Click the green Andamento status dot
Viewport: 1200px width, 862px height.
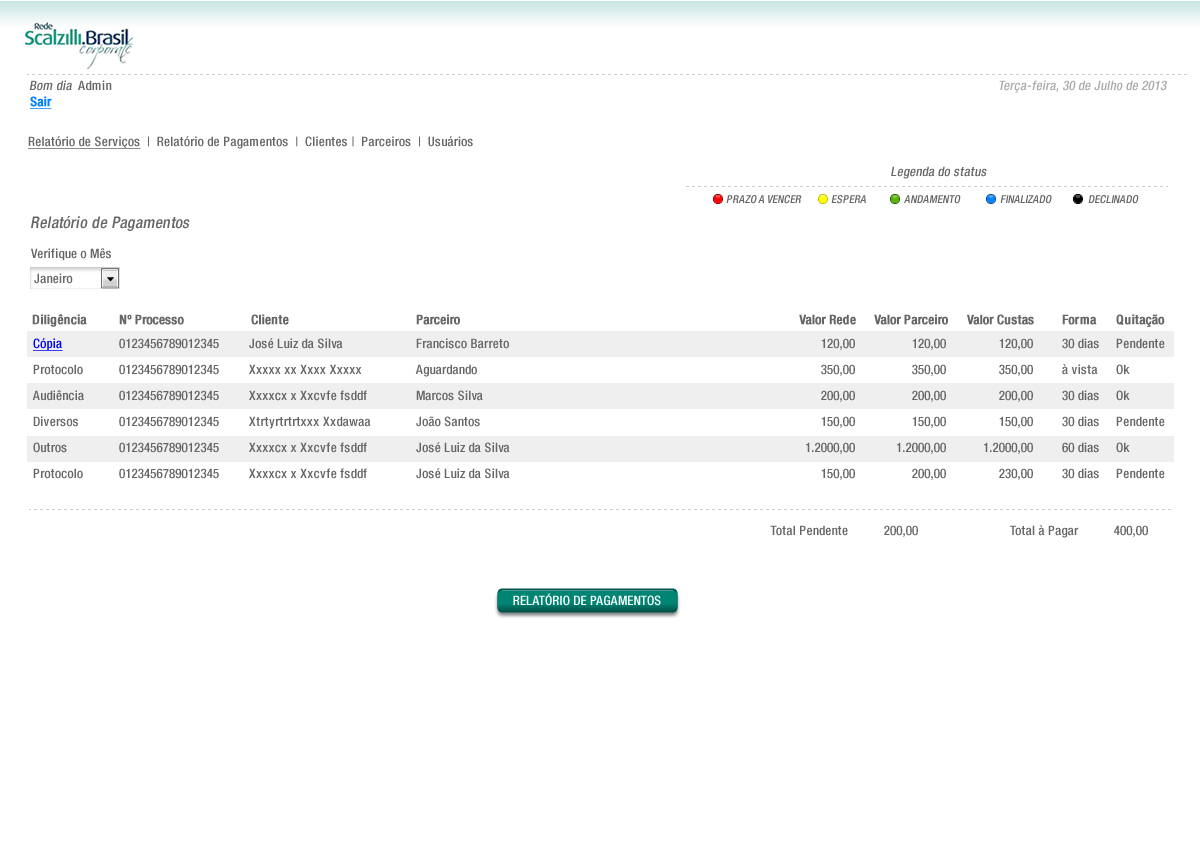point(895,199)
